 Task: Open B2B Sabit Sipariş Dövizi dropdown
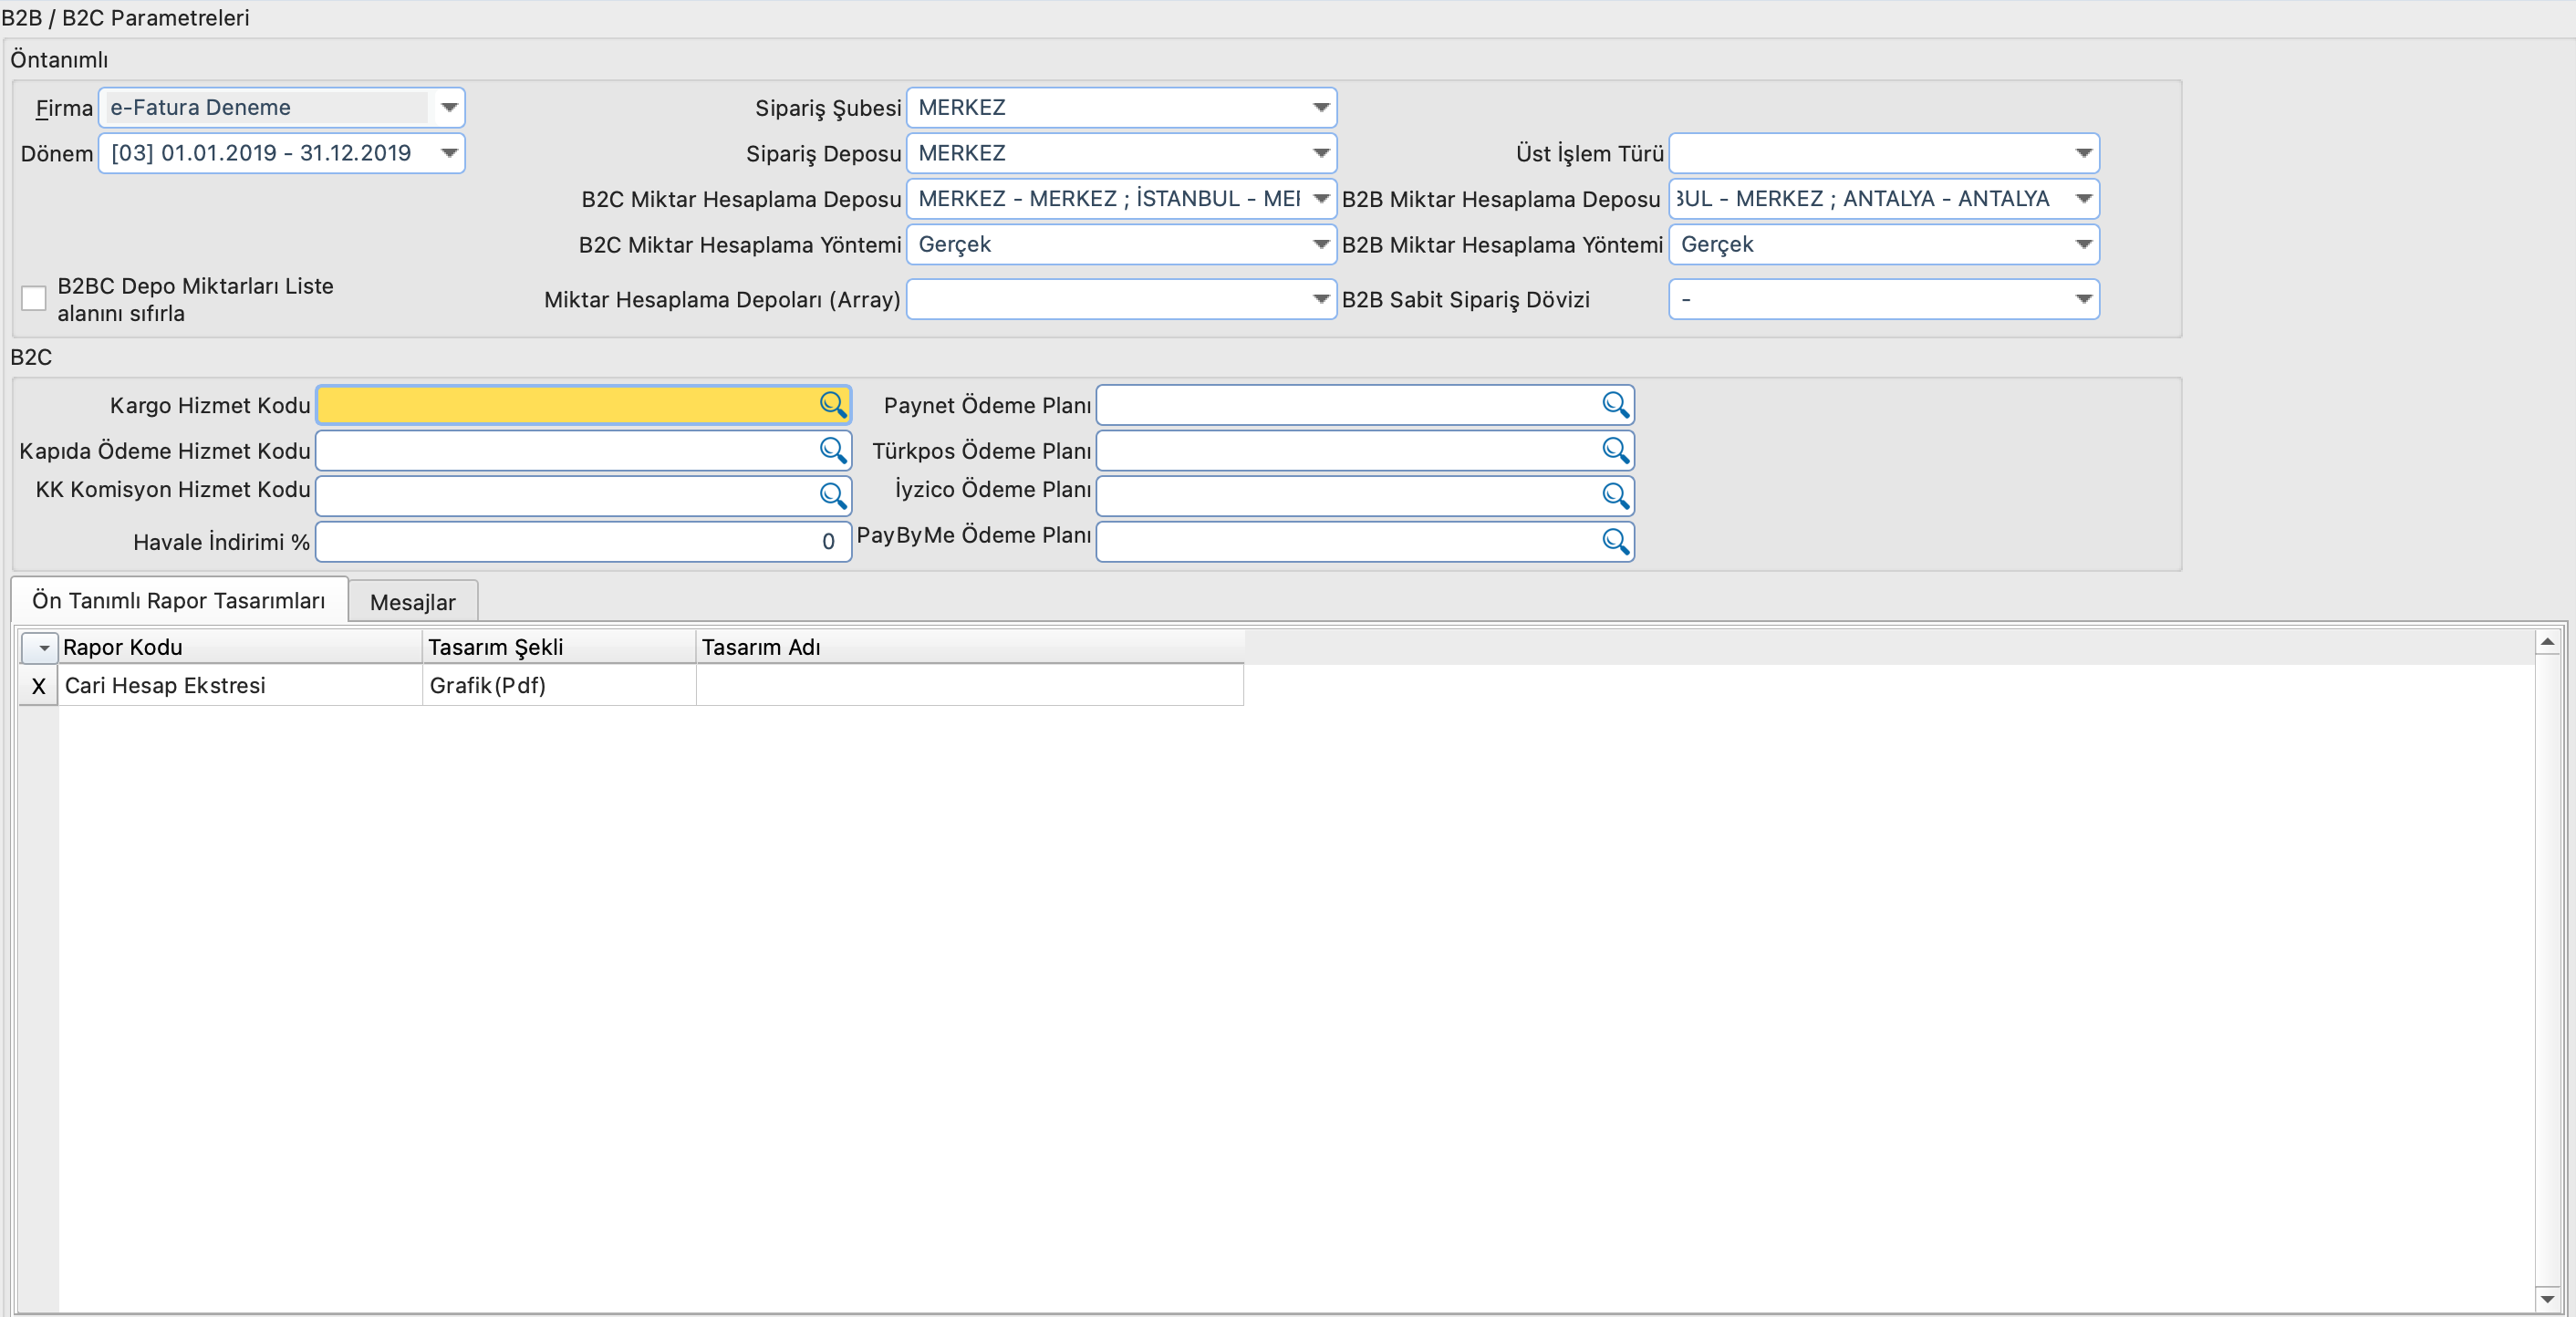pyautogui.click(x=2083, y=299)
